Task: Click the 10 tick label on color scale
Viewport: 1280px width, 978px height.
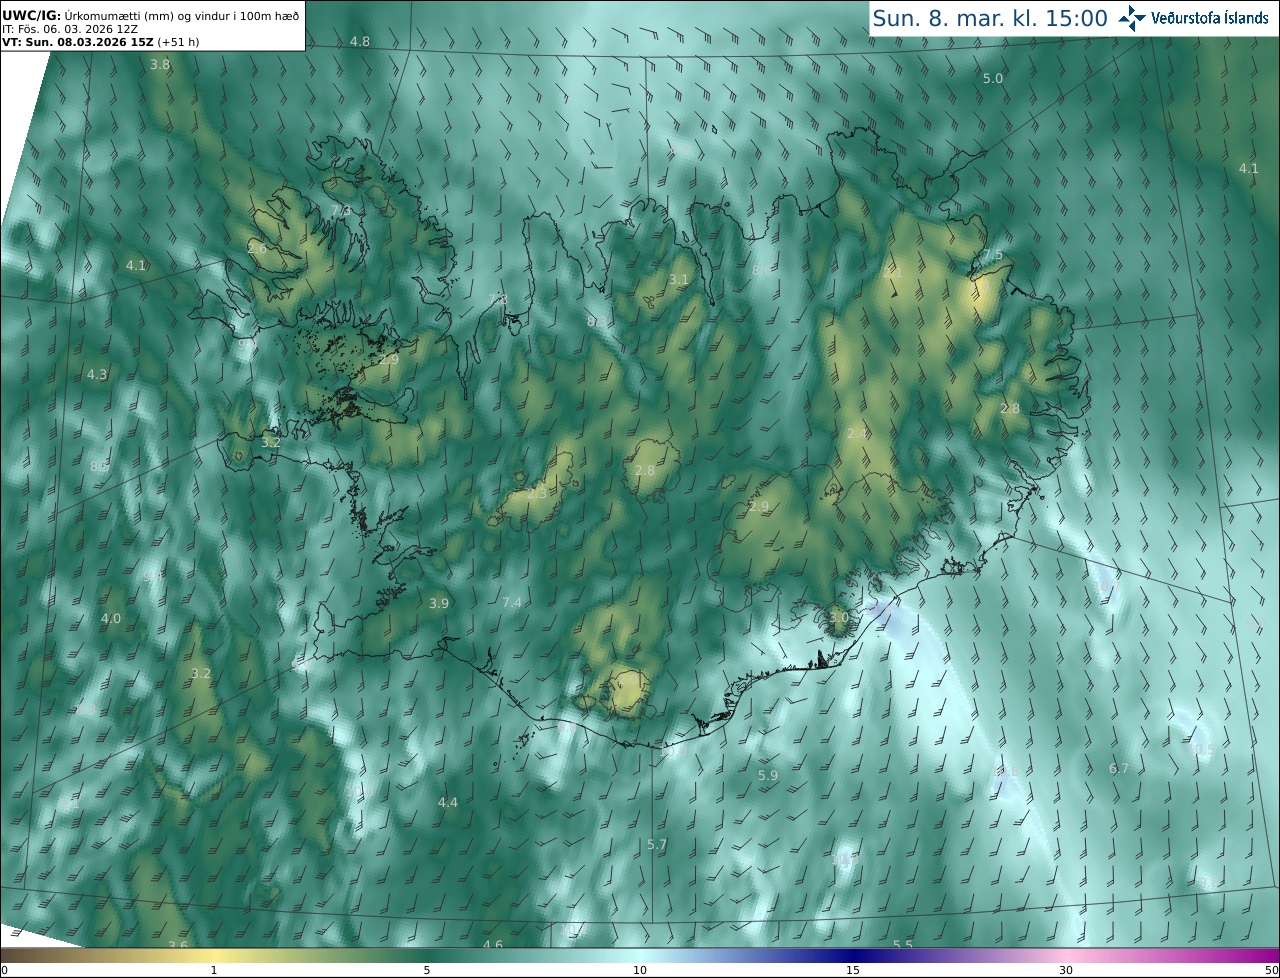Action: pos(640,970)
